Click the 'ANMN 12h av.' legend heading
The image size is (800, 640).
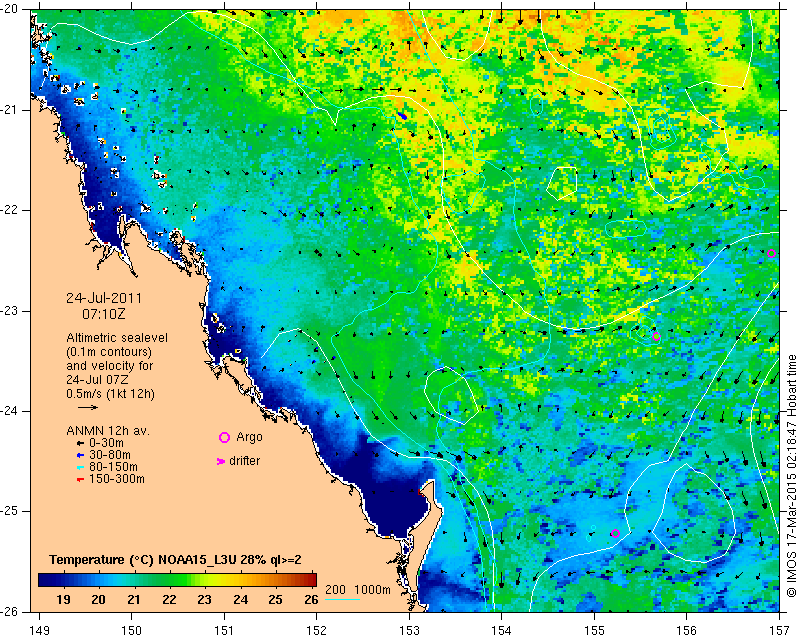pyautogui.click(x=108, y=431)
